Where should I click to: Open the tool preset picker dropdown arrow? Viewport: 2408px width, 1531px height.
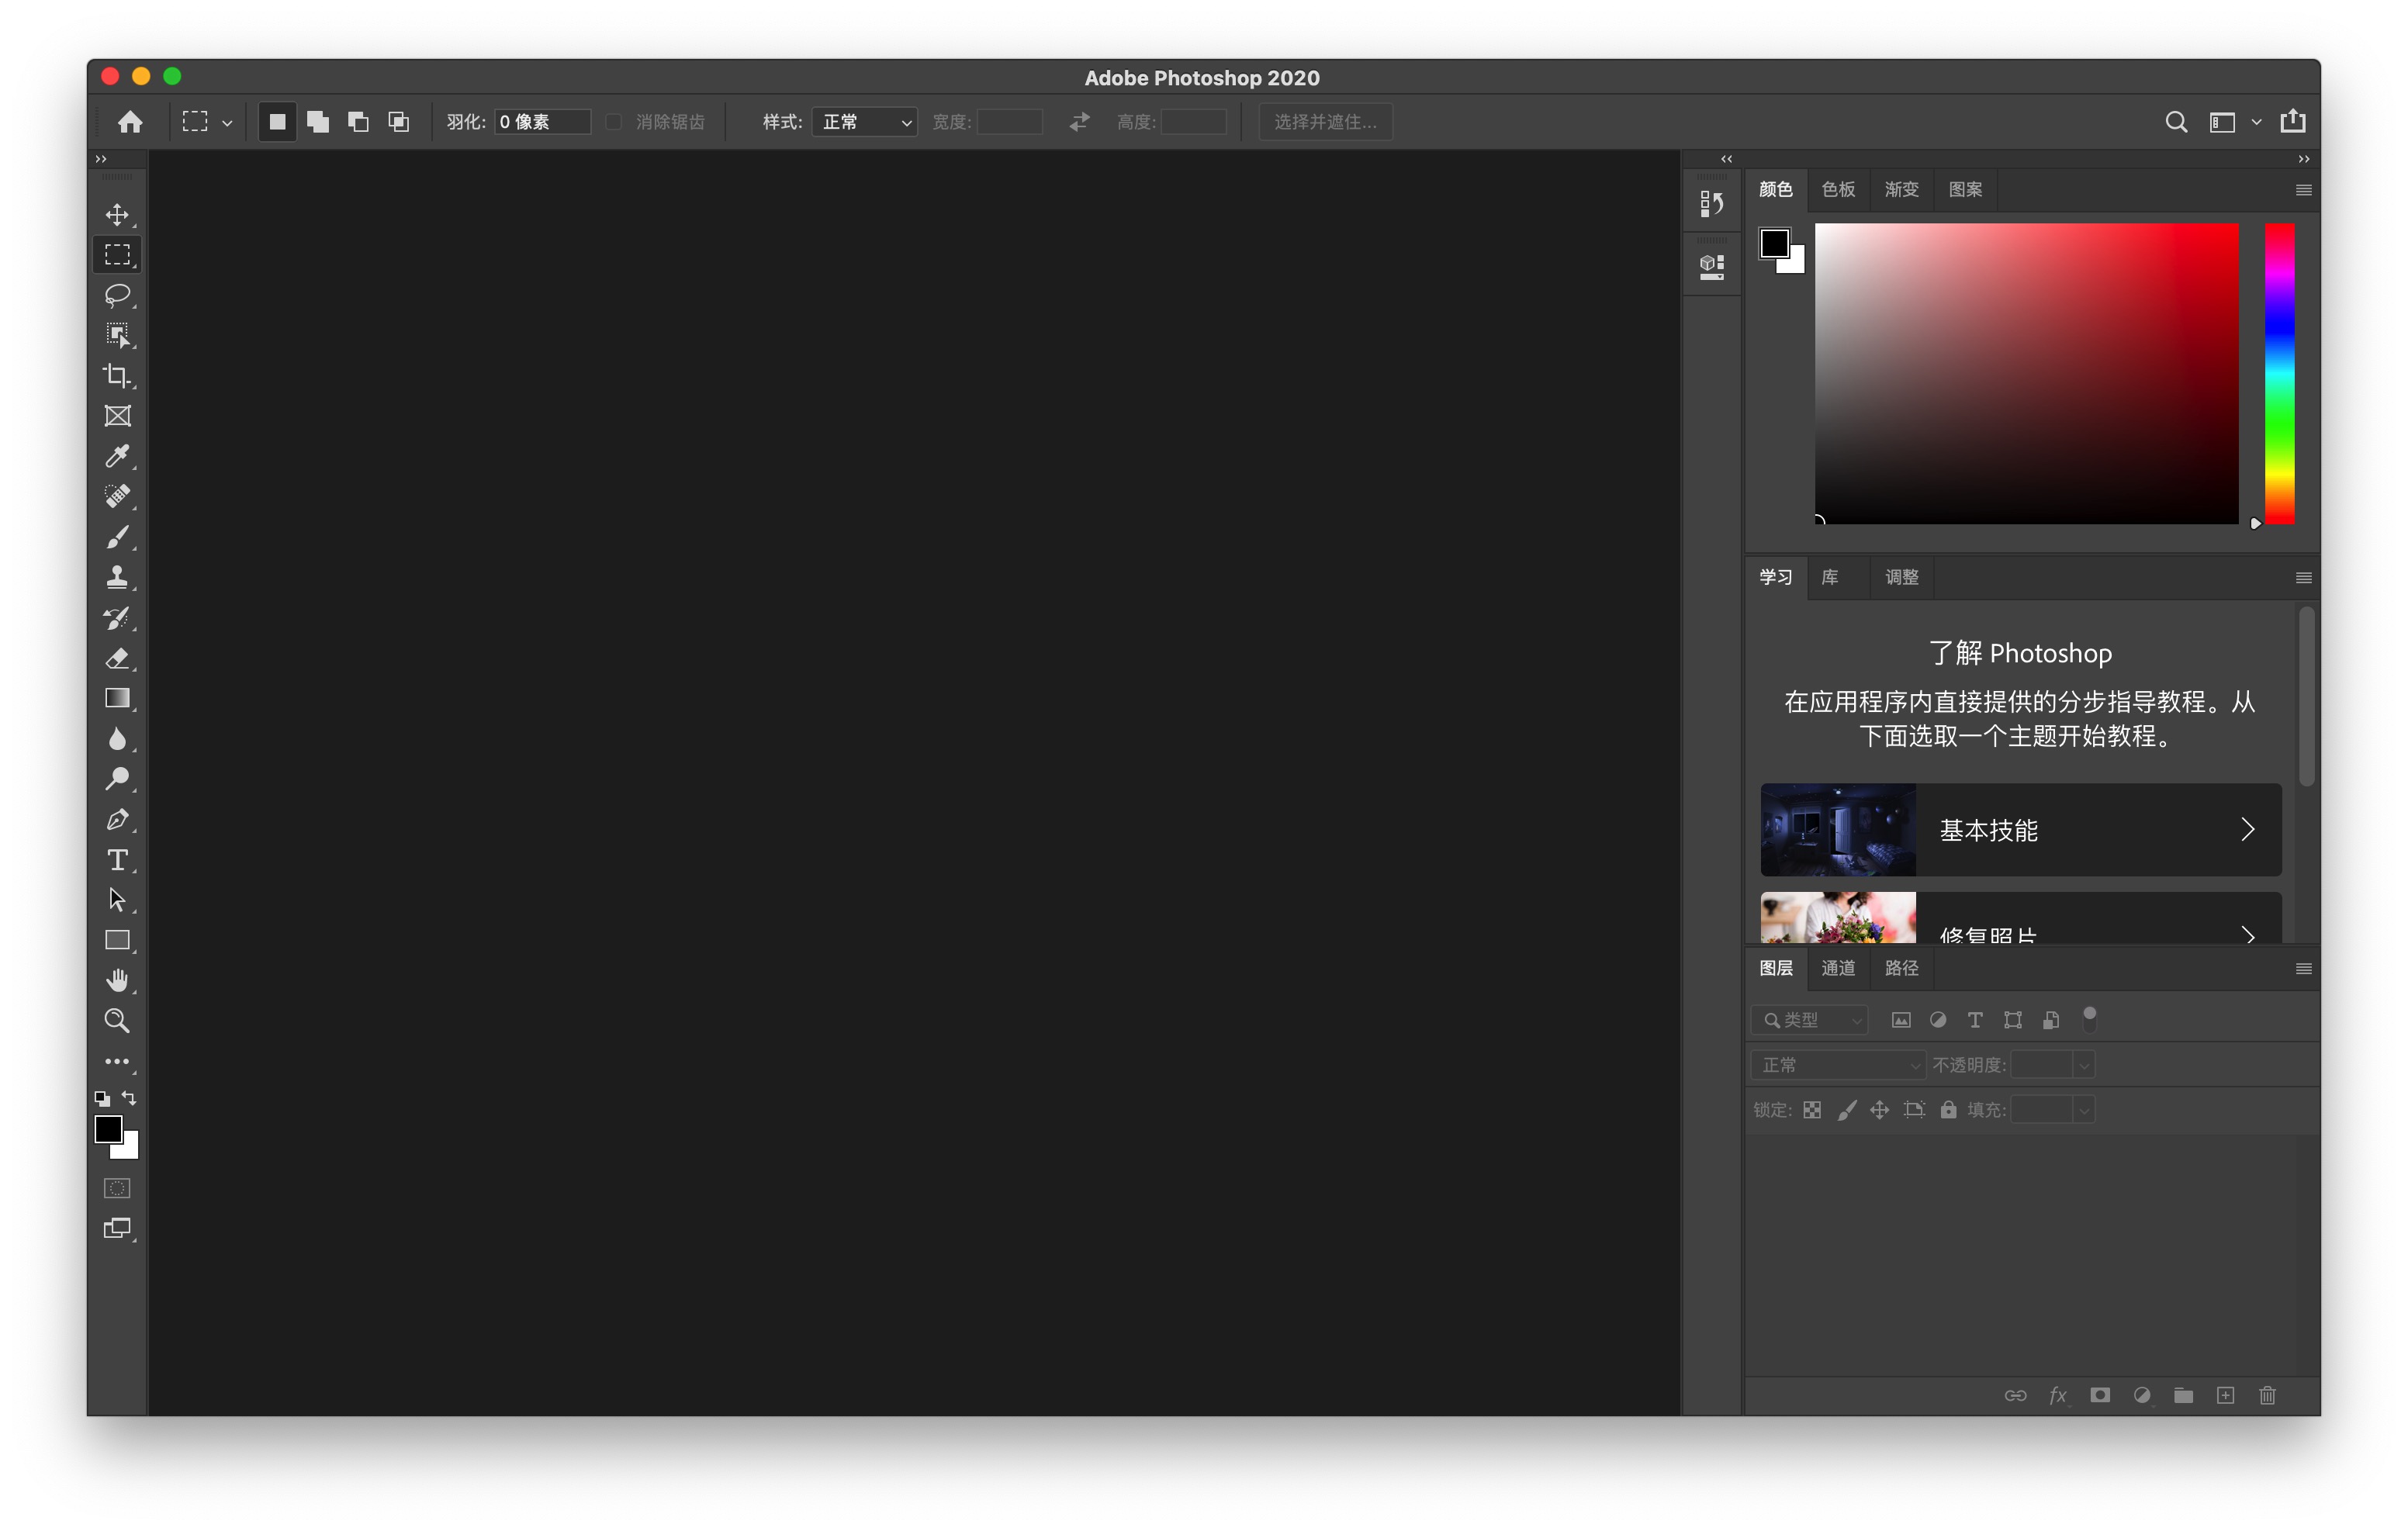(227, 123)
